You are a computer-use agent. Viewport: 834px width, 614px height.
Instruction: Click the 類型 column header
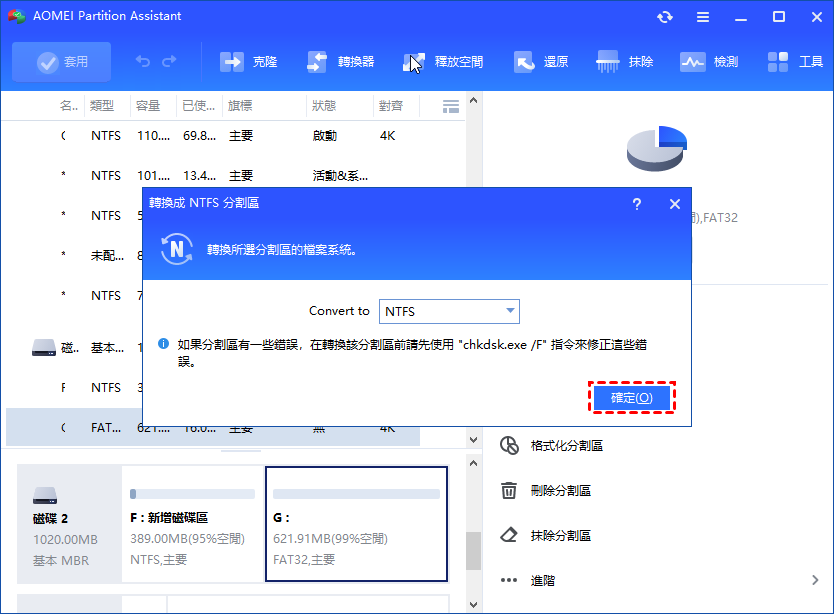[x=102, y=106]
